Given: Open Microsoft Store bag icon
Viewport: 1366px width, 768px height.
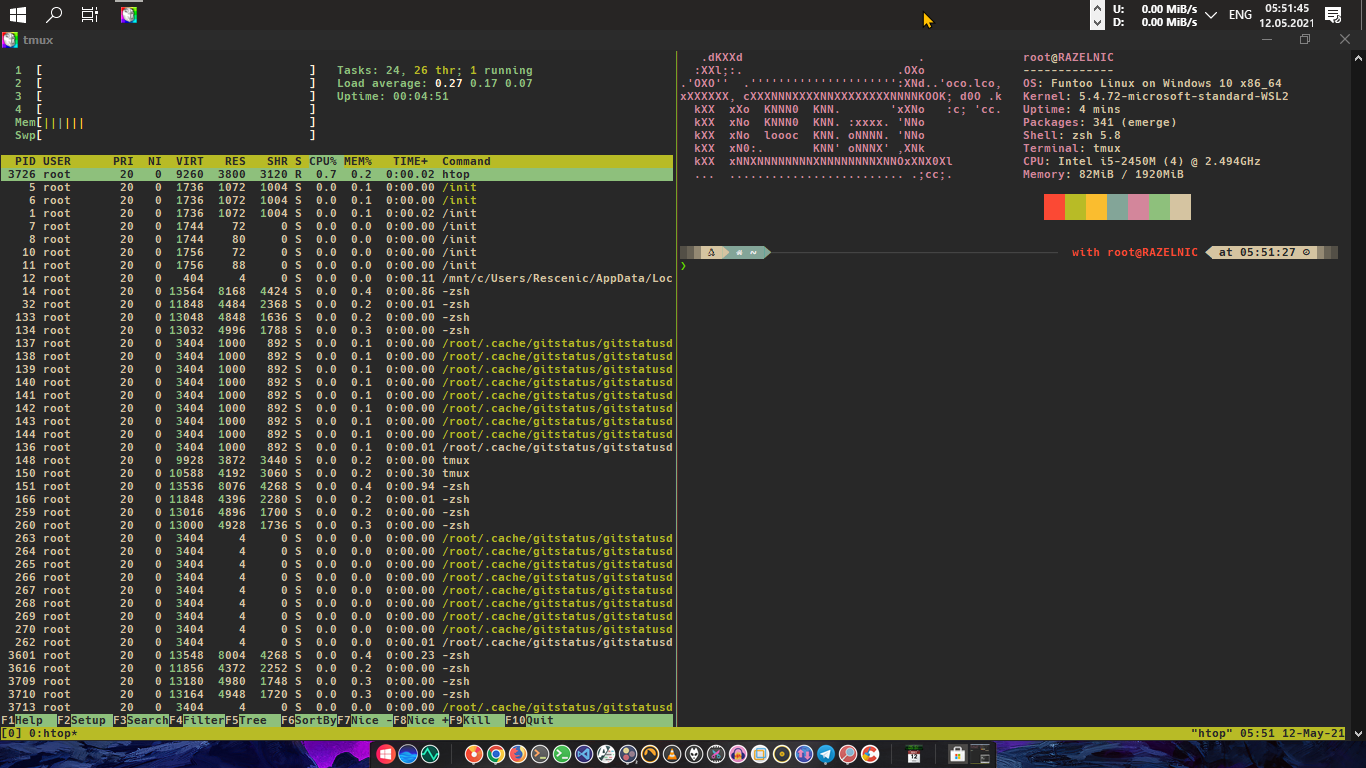Looking at the screenshot, I should point(957,754).
